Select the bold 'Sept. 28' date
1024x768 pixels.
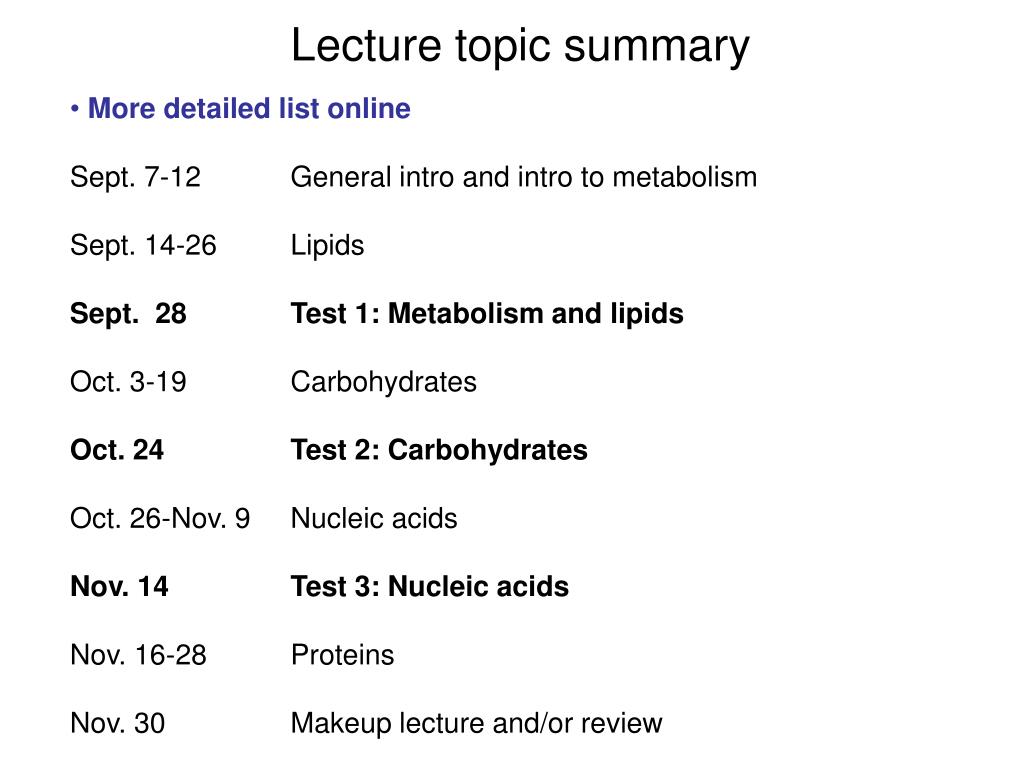(128, 314)
